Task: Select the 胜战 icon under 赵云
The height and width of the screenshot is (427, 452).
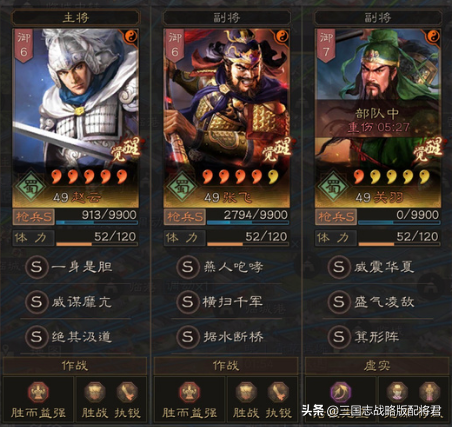Action: 95,392
